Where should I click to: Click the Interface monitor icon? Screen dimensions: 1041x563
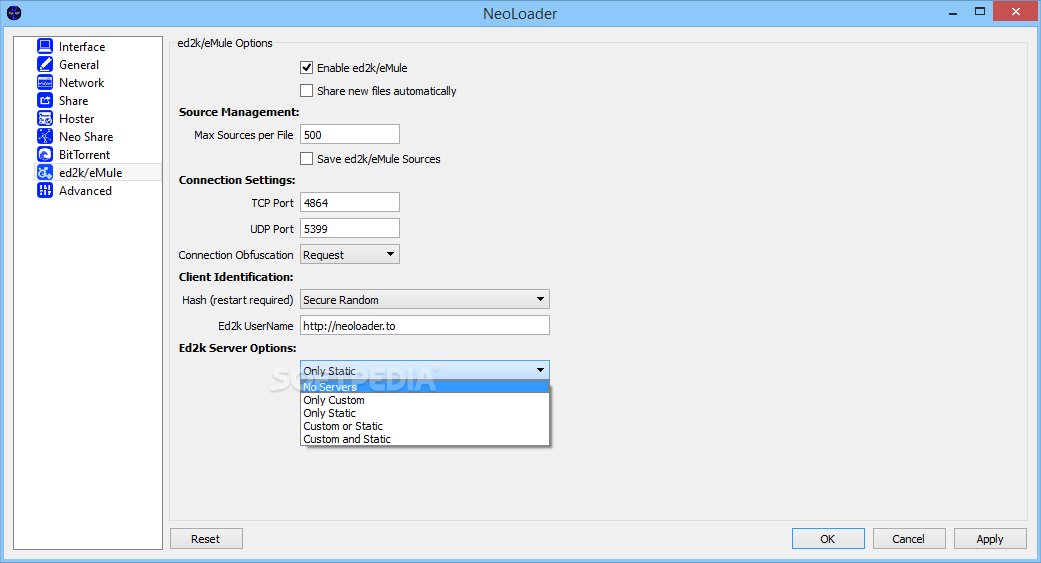point(44,46)
